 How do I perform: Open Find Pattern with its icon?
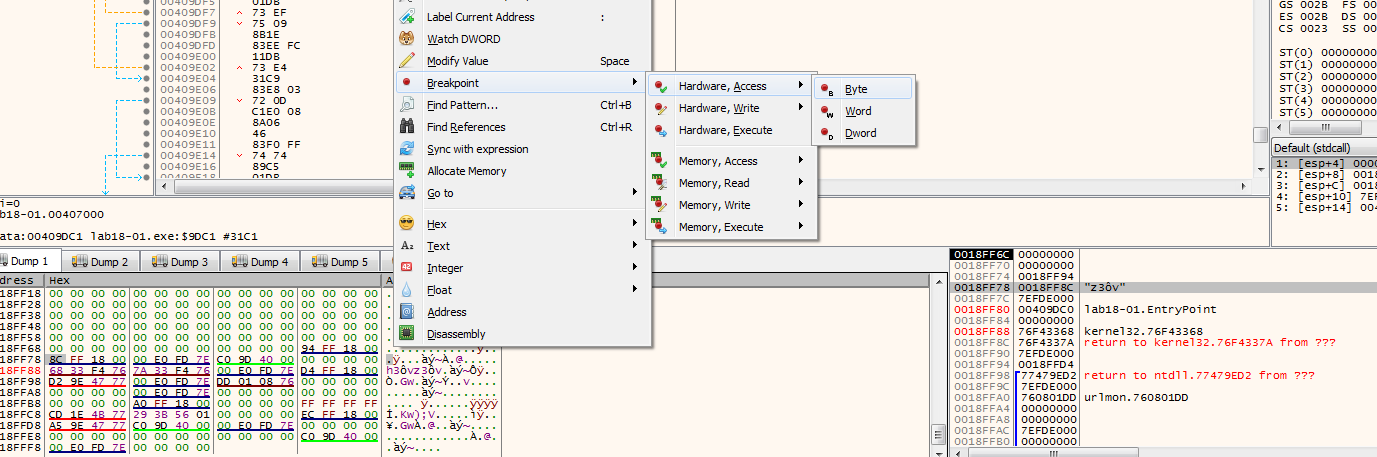click(x=407, y=105)
